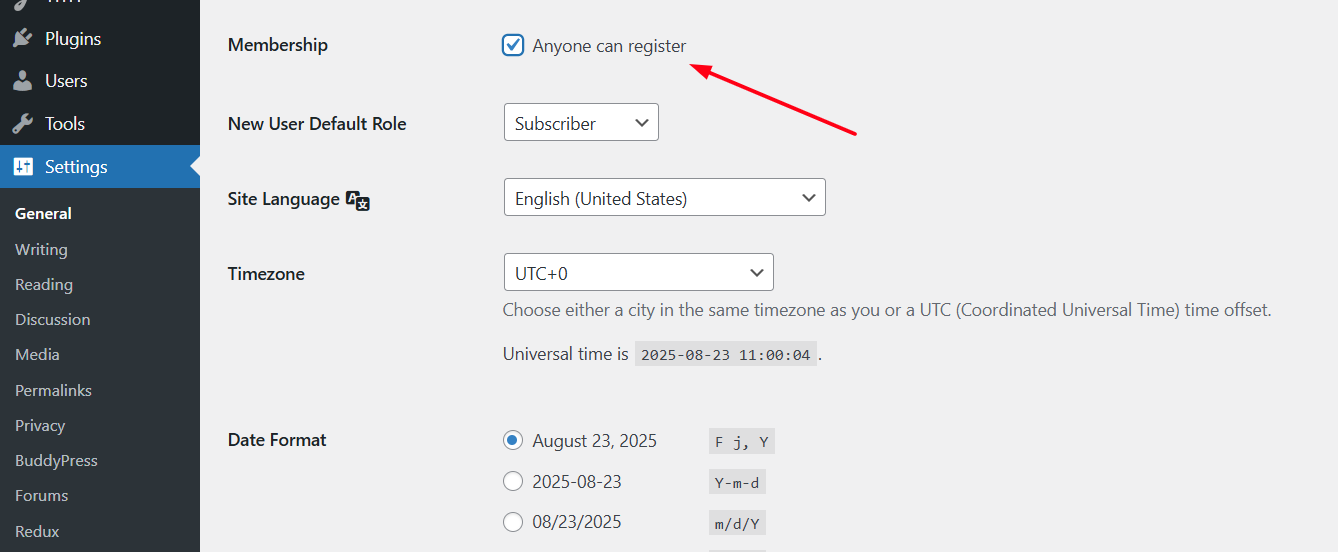Screen dimensions: 1338x552
Task: Open the Reading settings page
Action: click(x=44, y=285)
